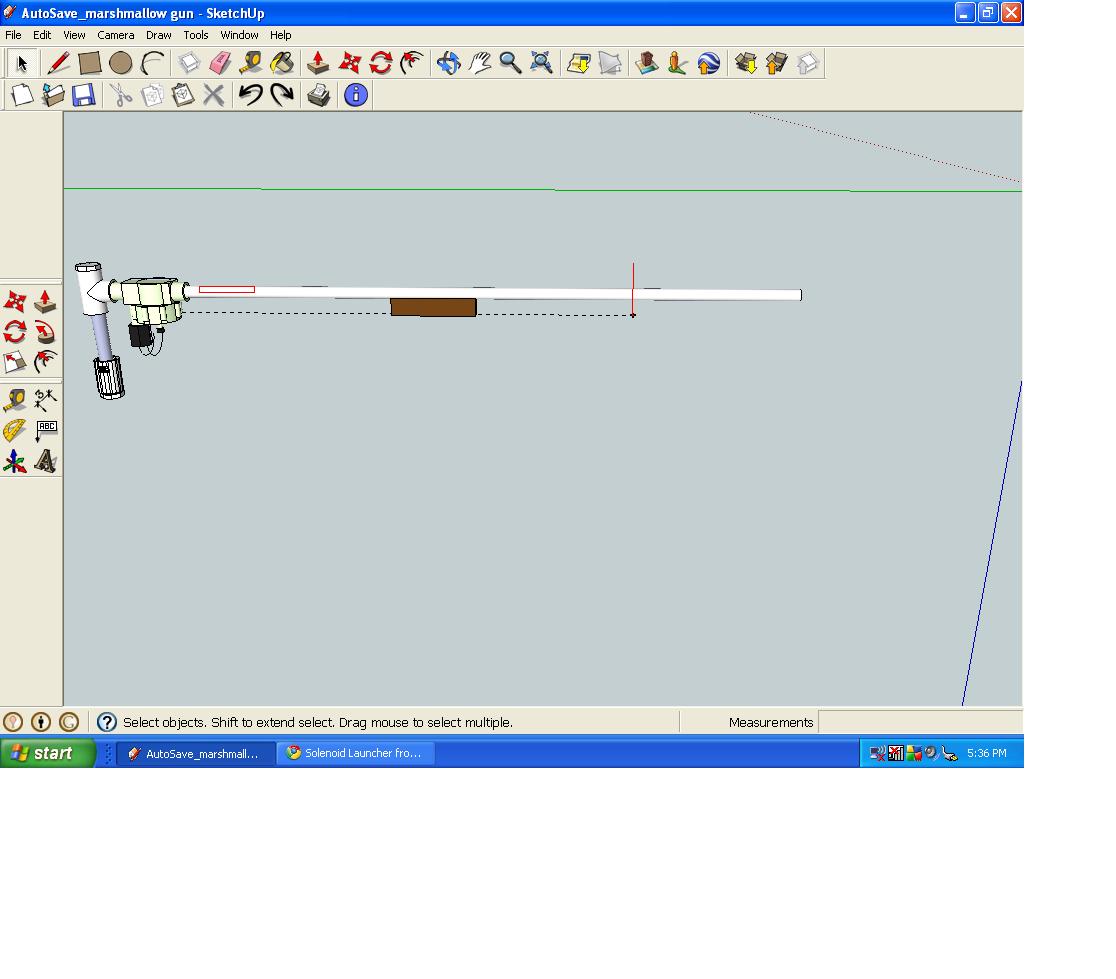Click the Eraser tool
1116x979 pixels.
220,64
